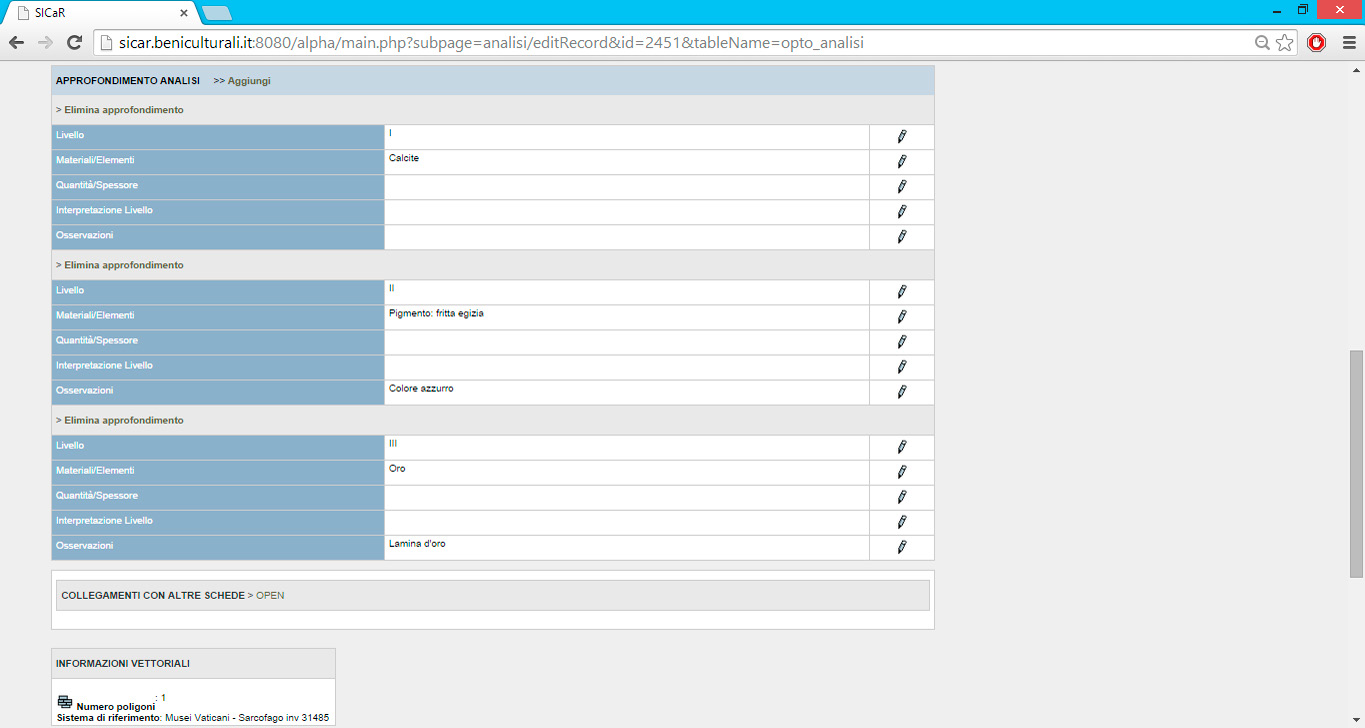Click the >> Aggiungi link
Viewport: 1365px width, 728px height.
click(x=242, y=81)
